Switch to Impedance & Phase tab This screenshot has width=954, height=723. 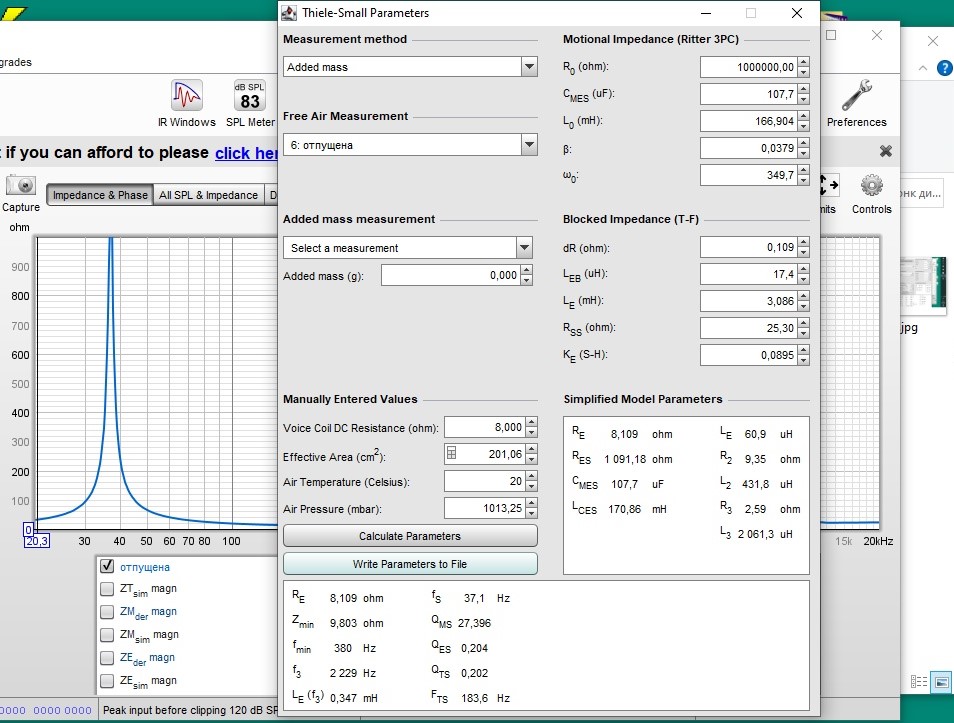[99, 195]
